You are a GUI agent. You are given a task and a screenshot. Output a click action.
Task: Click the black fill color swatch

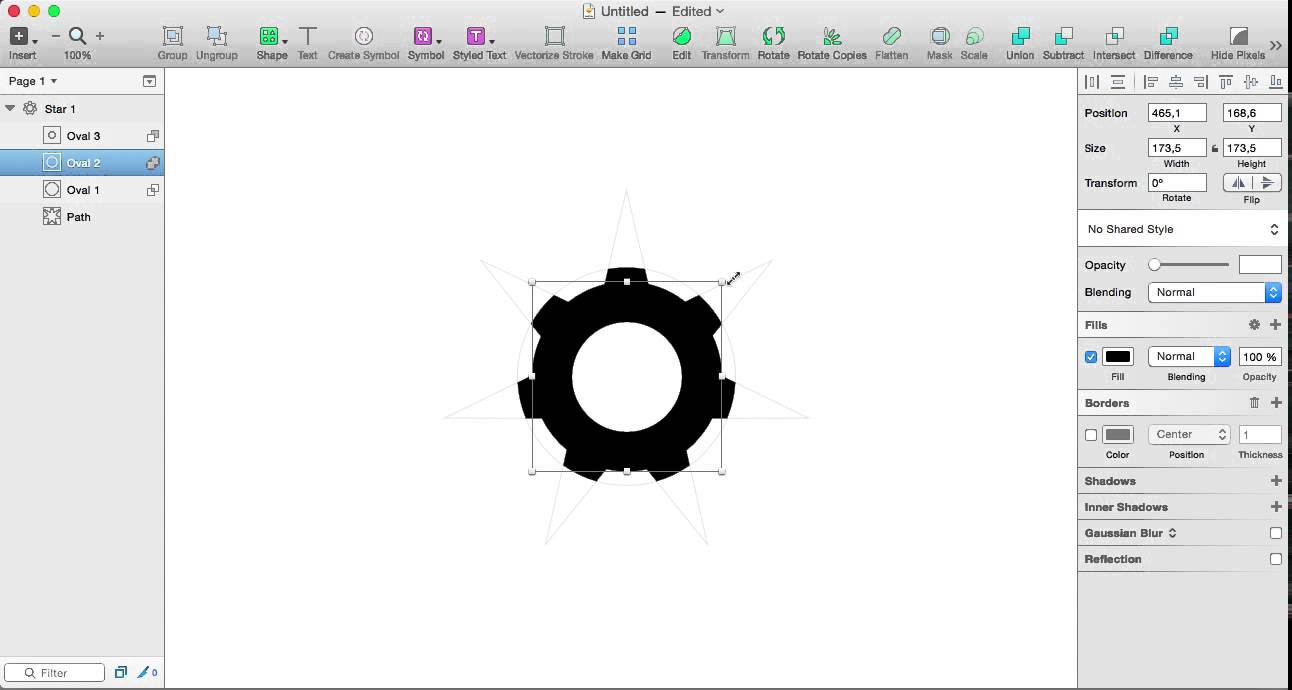coord(1117,356)
